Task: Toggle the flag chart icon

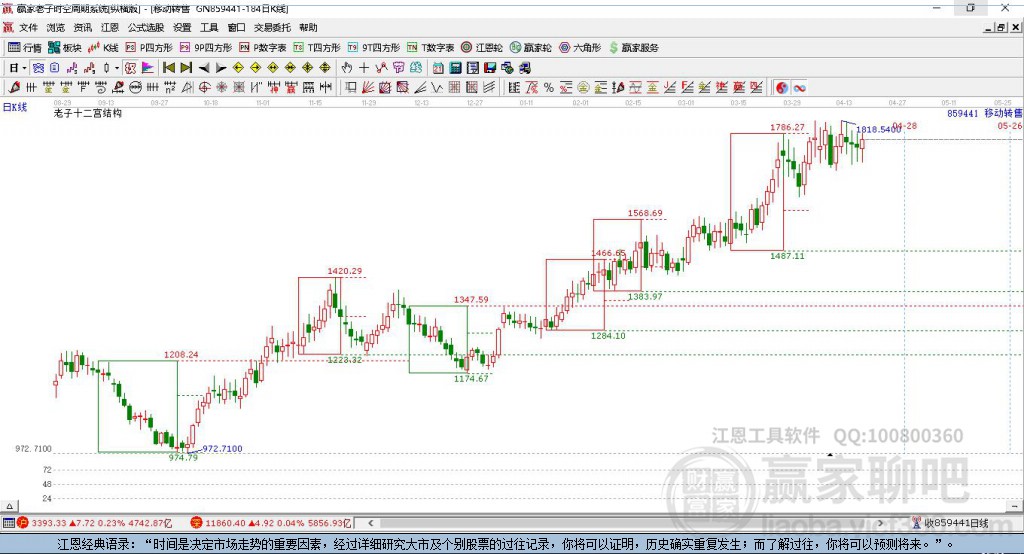Action: point(148,68)
